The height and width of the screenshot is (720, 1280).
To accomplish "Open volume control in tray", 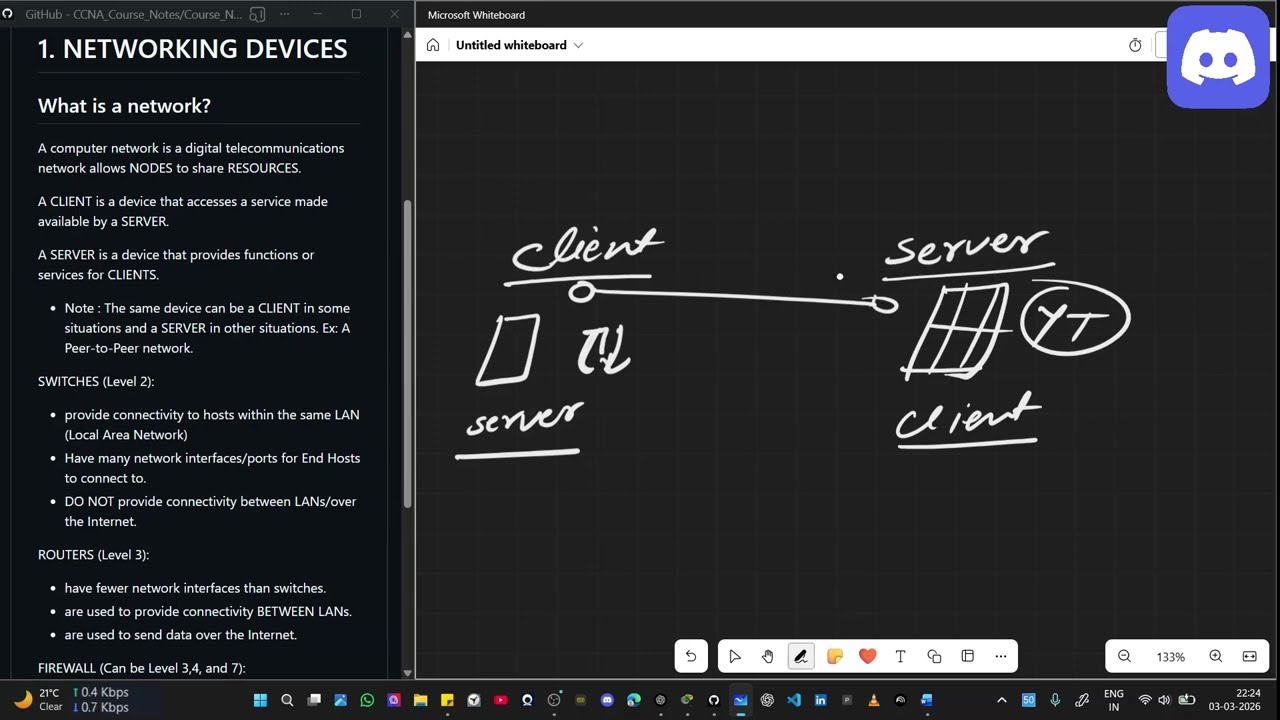I will [1164, 700].
